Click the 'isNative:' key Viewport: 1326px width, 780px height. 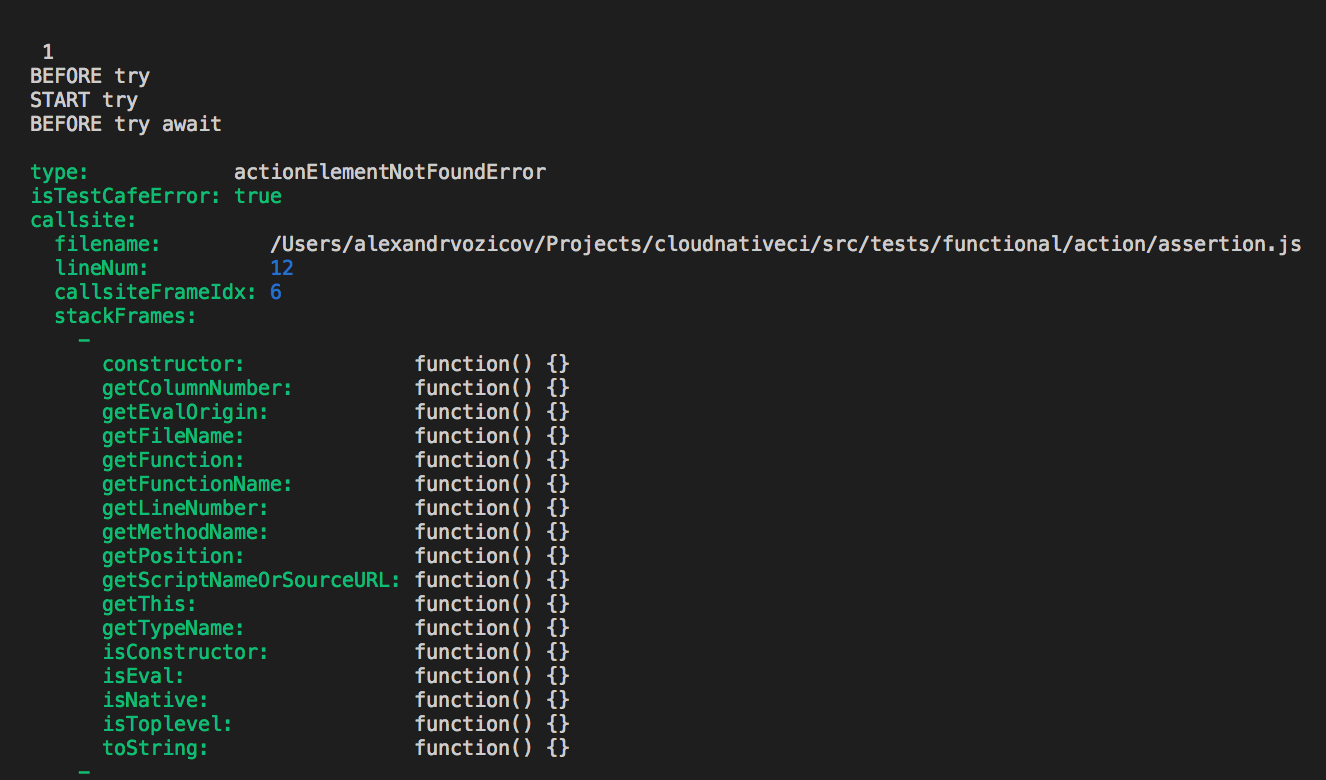click(x=155, y=700)
